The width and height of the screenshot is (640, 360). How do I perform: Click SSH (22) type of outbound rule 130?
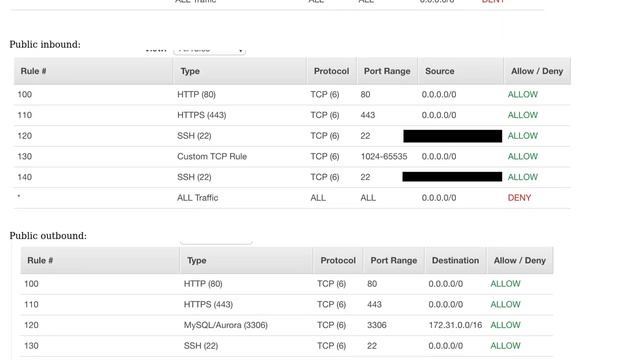tap(201, 346)
